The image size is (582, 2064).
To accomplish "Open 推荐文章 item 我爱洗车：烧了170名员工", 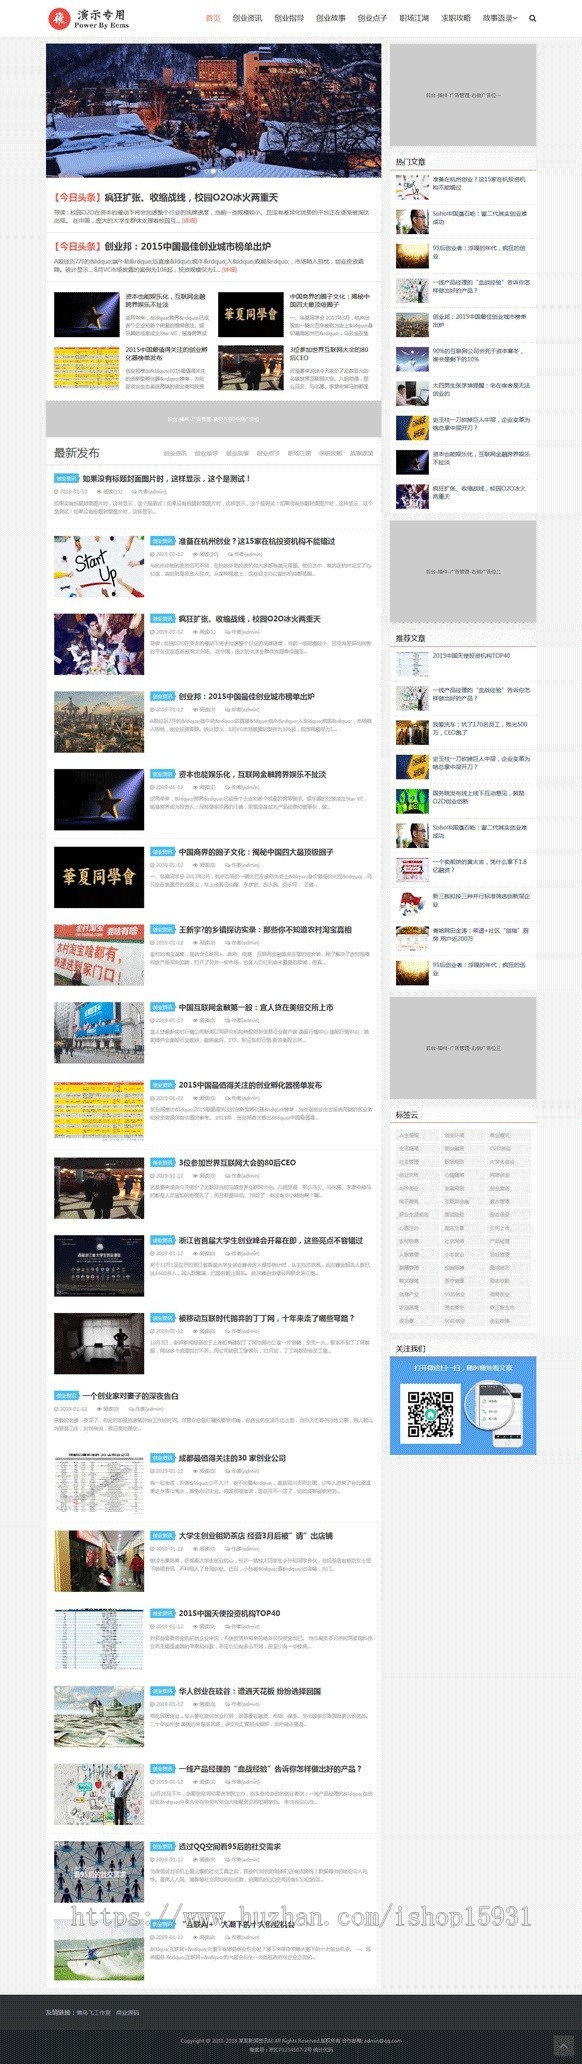I will (479, 729).
